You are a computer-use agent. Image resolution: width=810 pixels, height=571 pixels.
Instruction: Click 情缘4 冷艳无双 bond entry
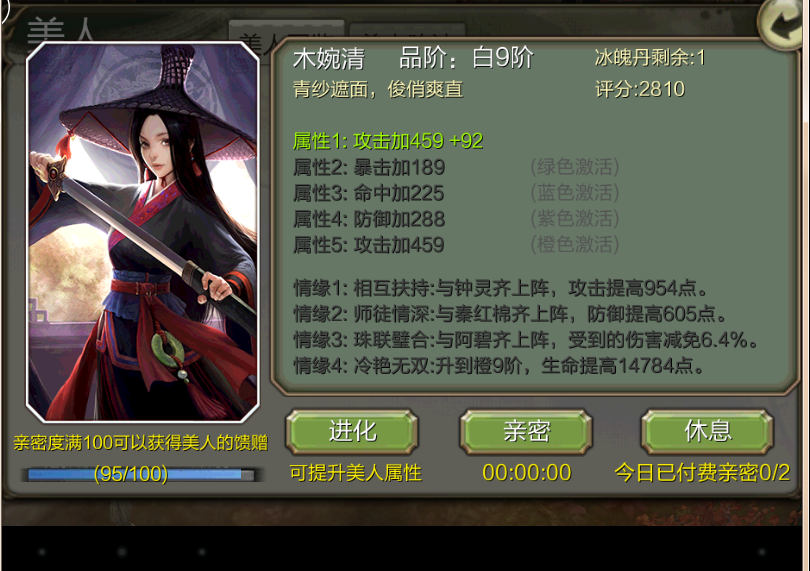click(499, 366)
